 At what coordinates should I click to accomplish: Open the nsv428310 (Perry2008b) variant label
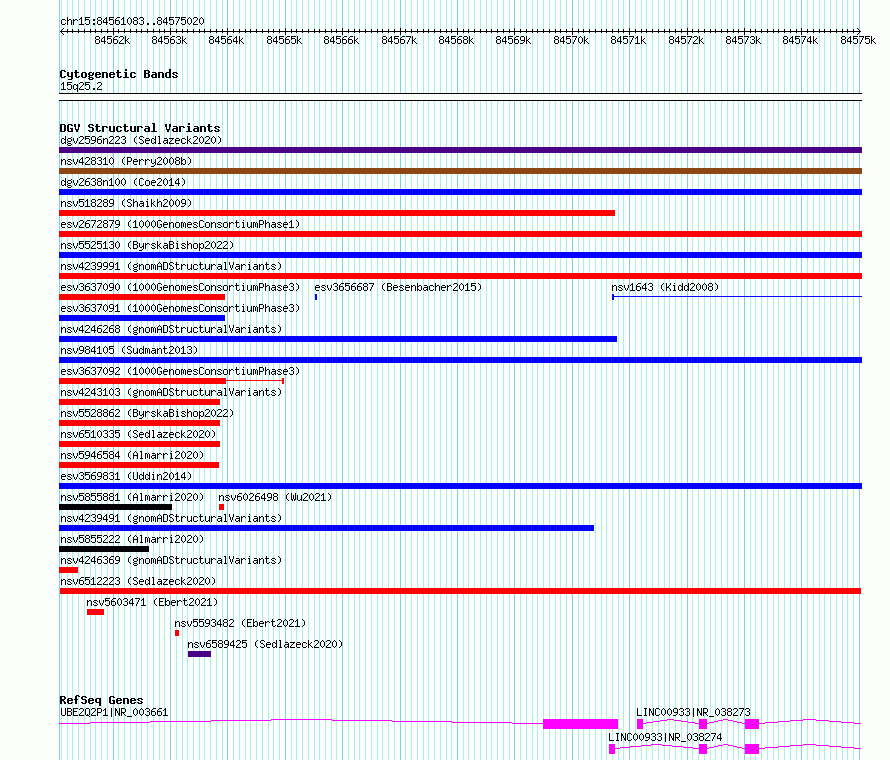[x=126, y=161]
